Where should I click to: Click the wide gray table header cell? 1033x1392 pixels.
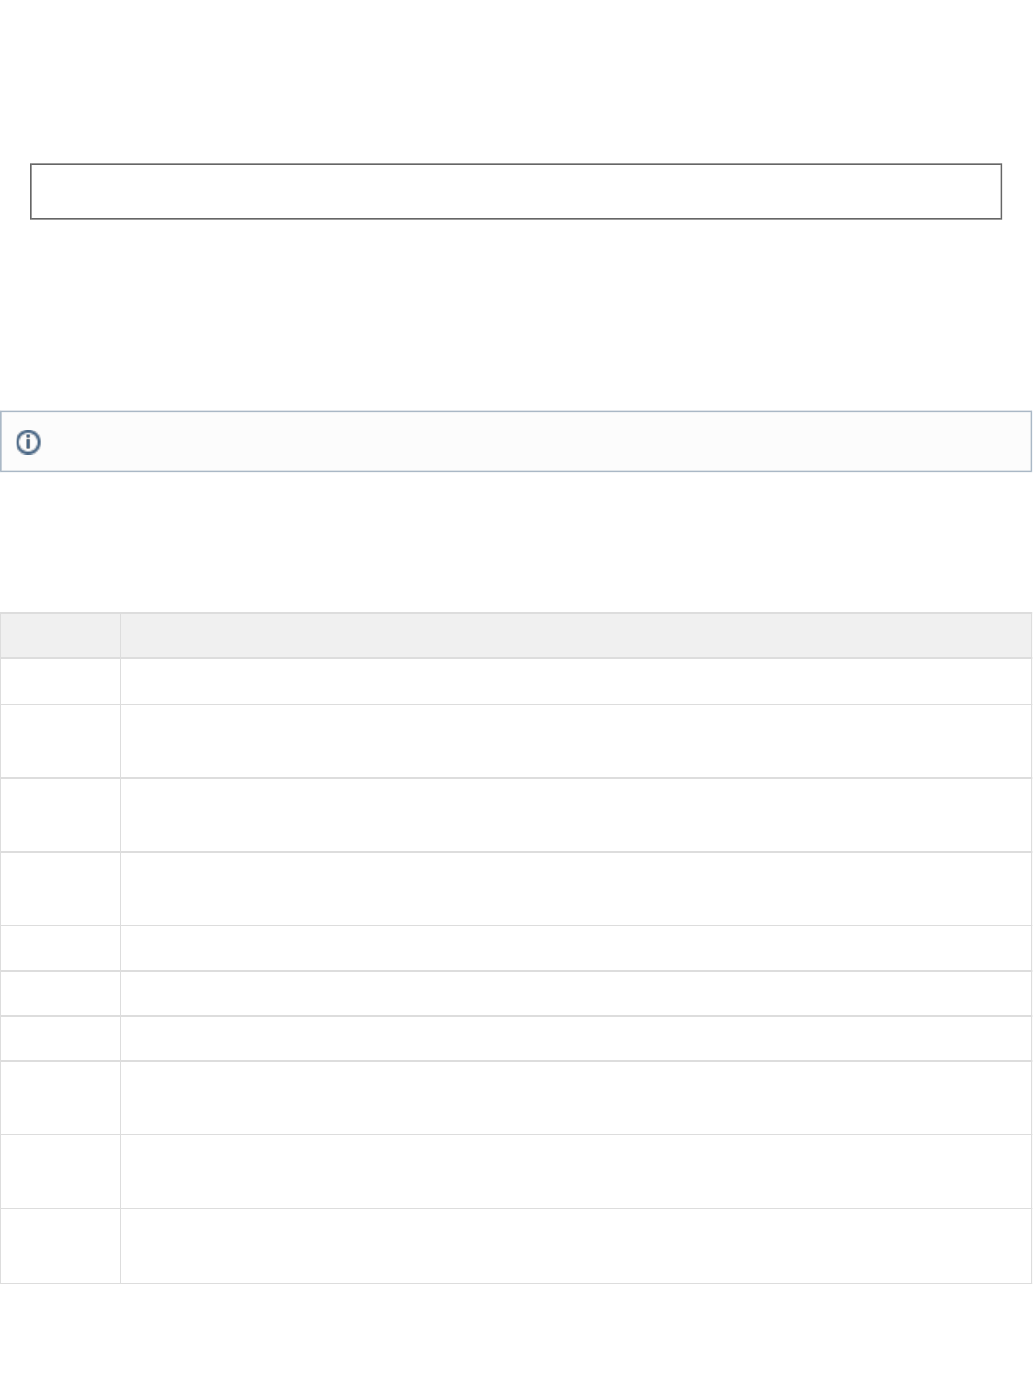[x=575, y=636]
